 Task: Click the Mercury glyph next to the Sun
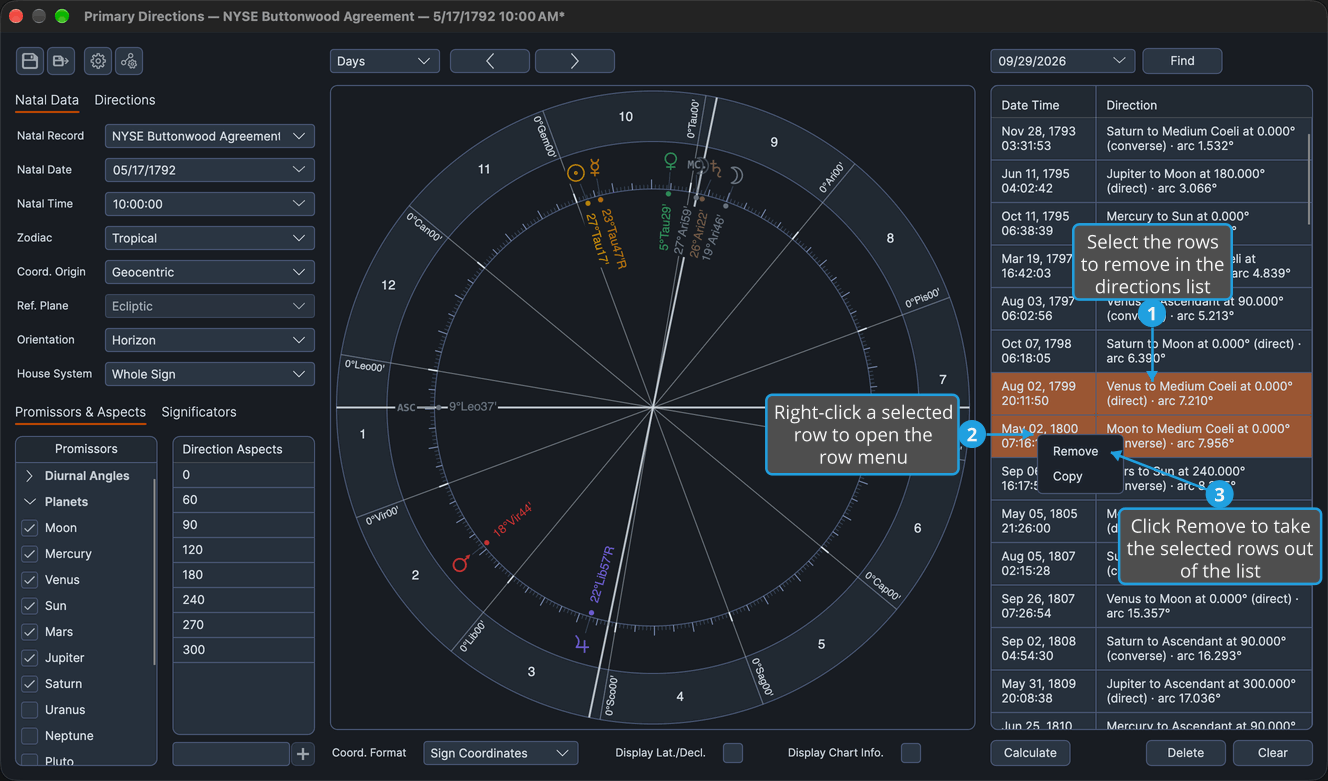pos(594,168)
